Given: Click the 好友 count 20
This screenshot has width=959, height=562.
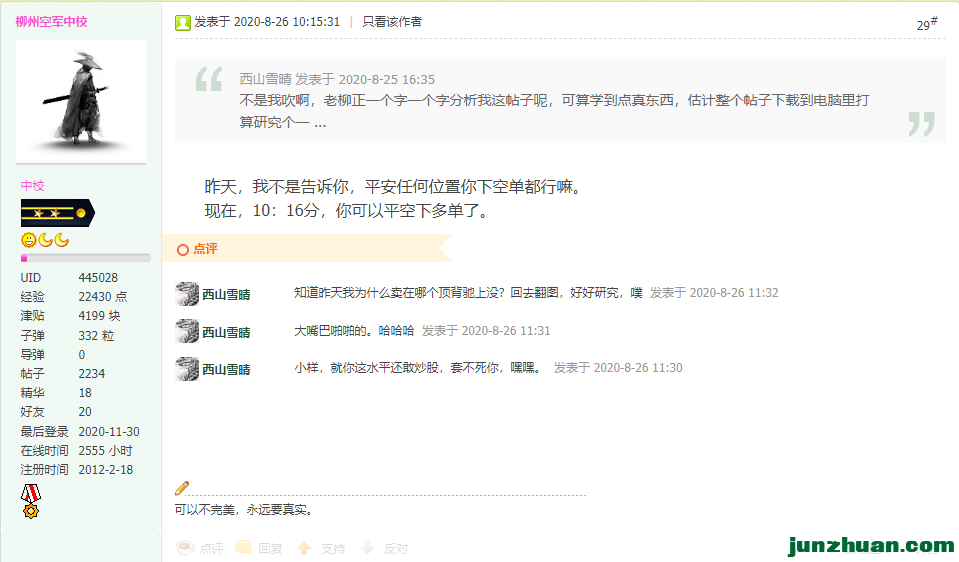Looking at the screenshot, I should click(x=85, y=412).
